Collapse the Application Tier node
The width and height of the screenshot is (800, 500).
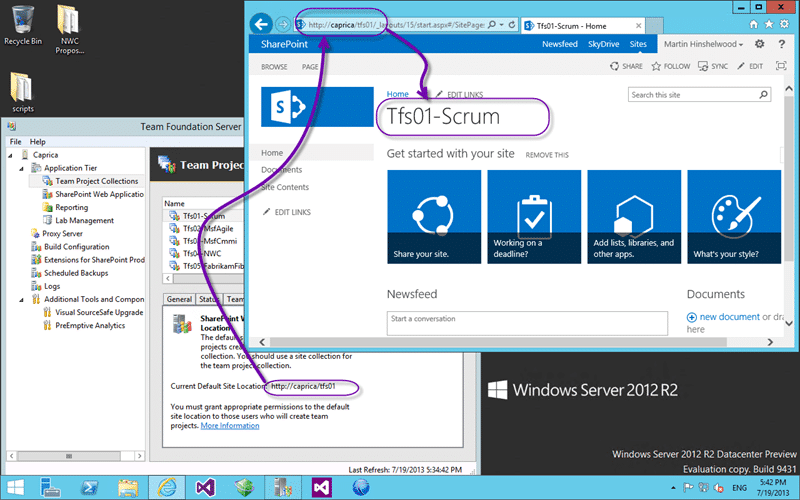point(21,168)
